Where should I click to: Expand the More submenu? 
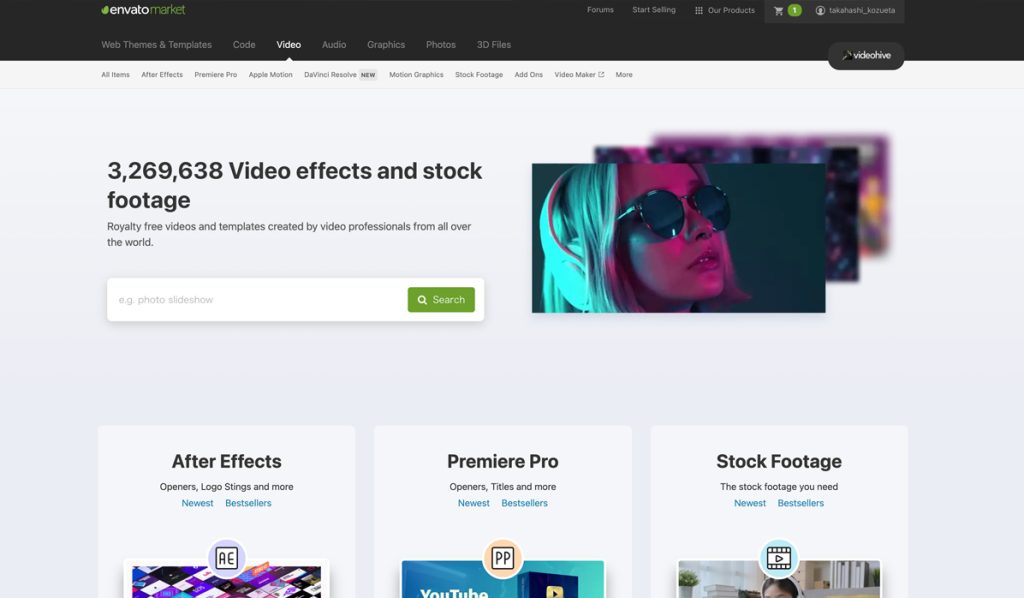(624, 74)
